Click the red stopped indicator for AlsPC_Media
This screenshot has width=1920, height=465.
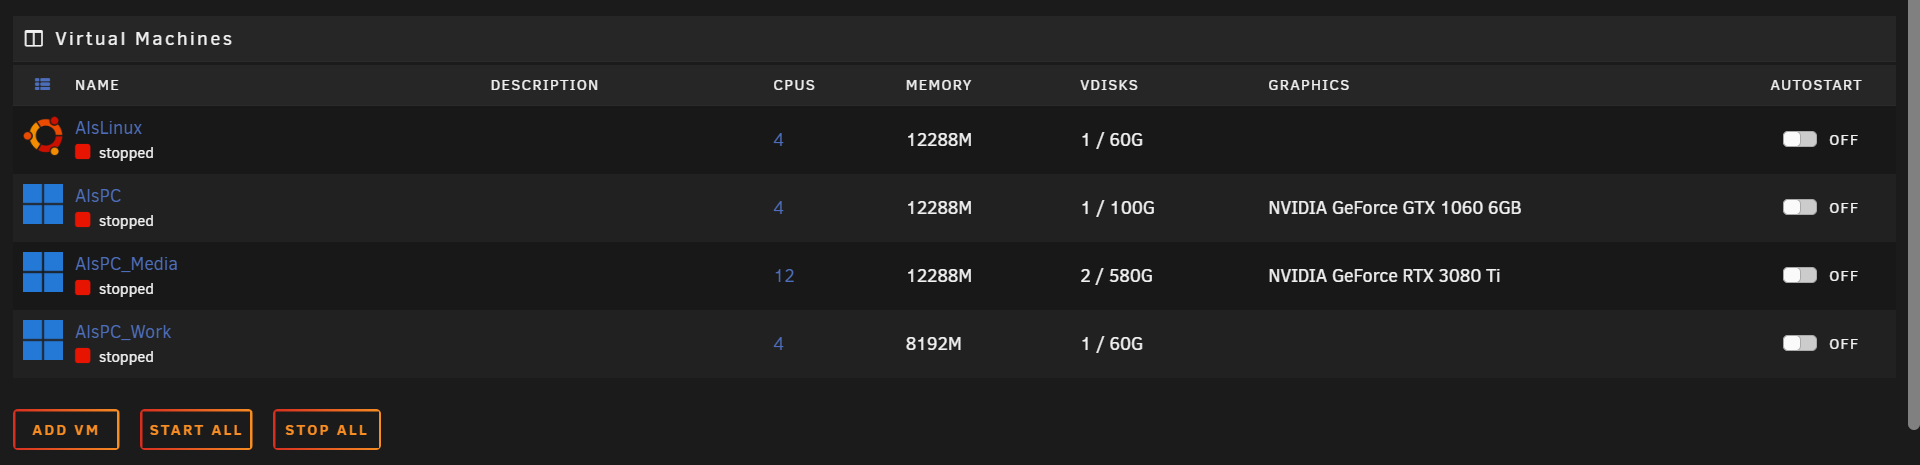(83, 288)
